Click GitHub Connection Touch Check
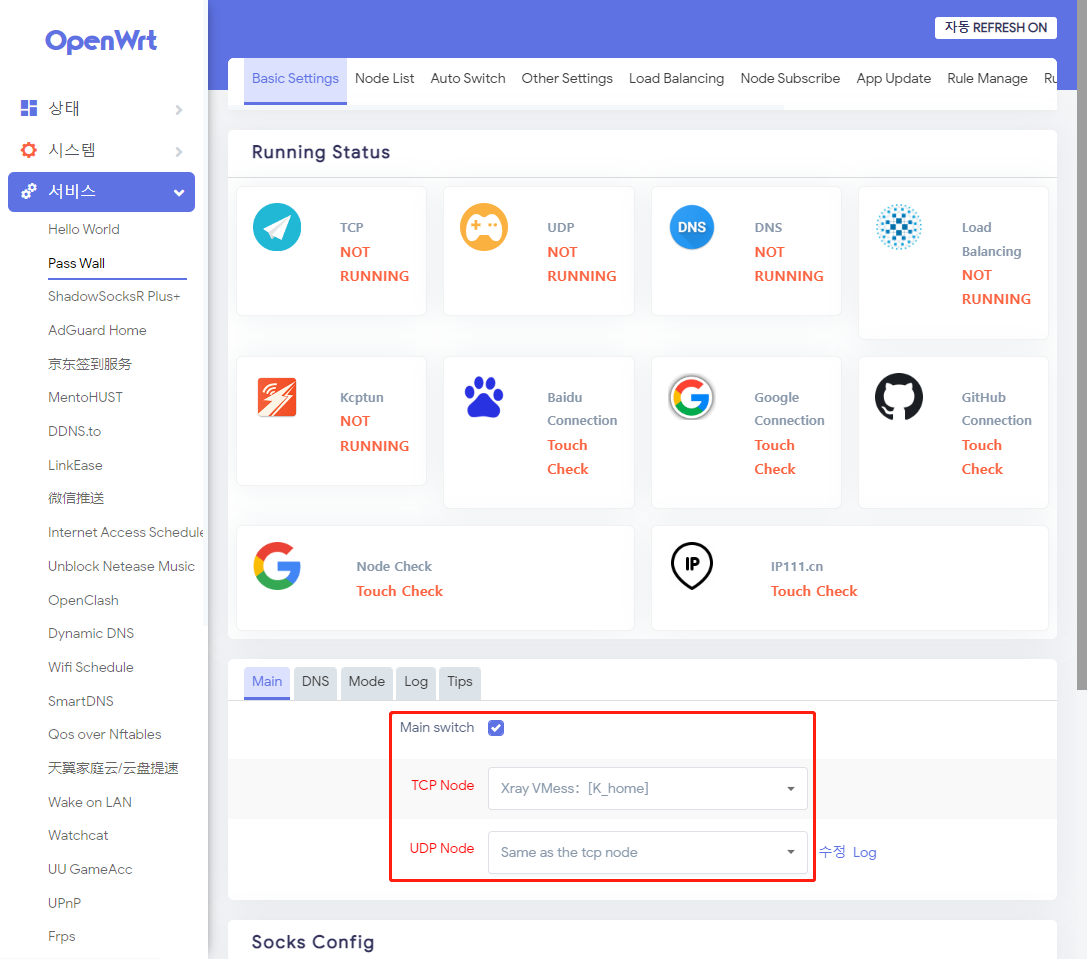Image resolution: width=1087 pixels, height=959 pixels. click(982, 457)
